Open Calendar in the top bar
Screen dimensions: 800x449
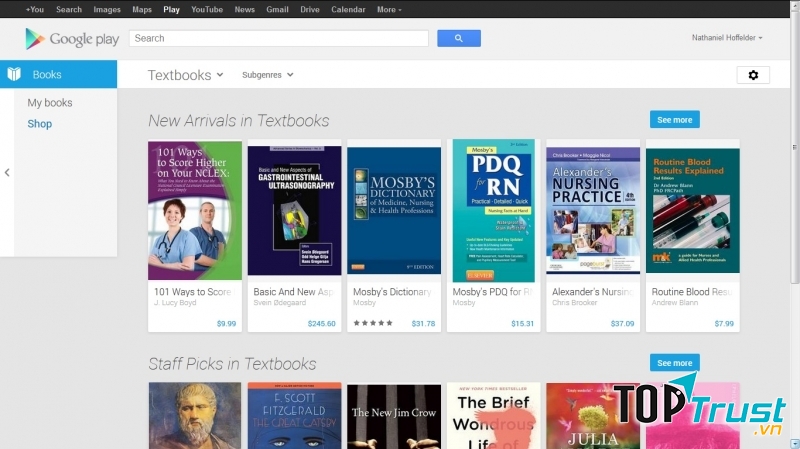[x=348, y=9]
